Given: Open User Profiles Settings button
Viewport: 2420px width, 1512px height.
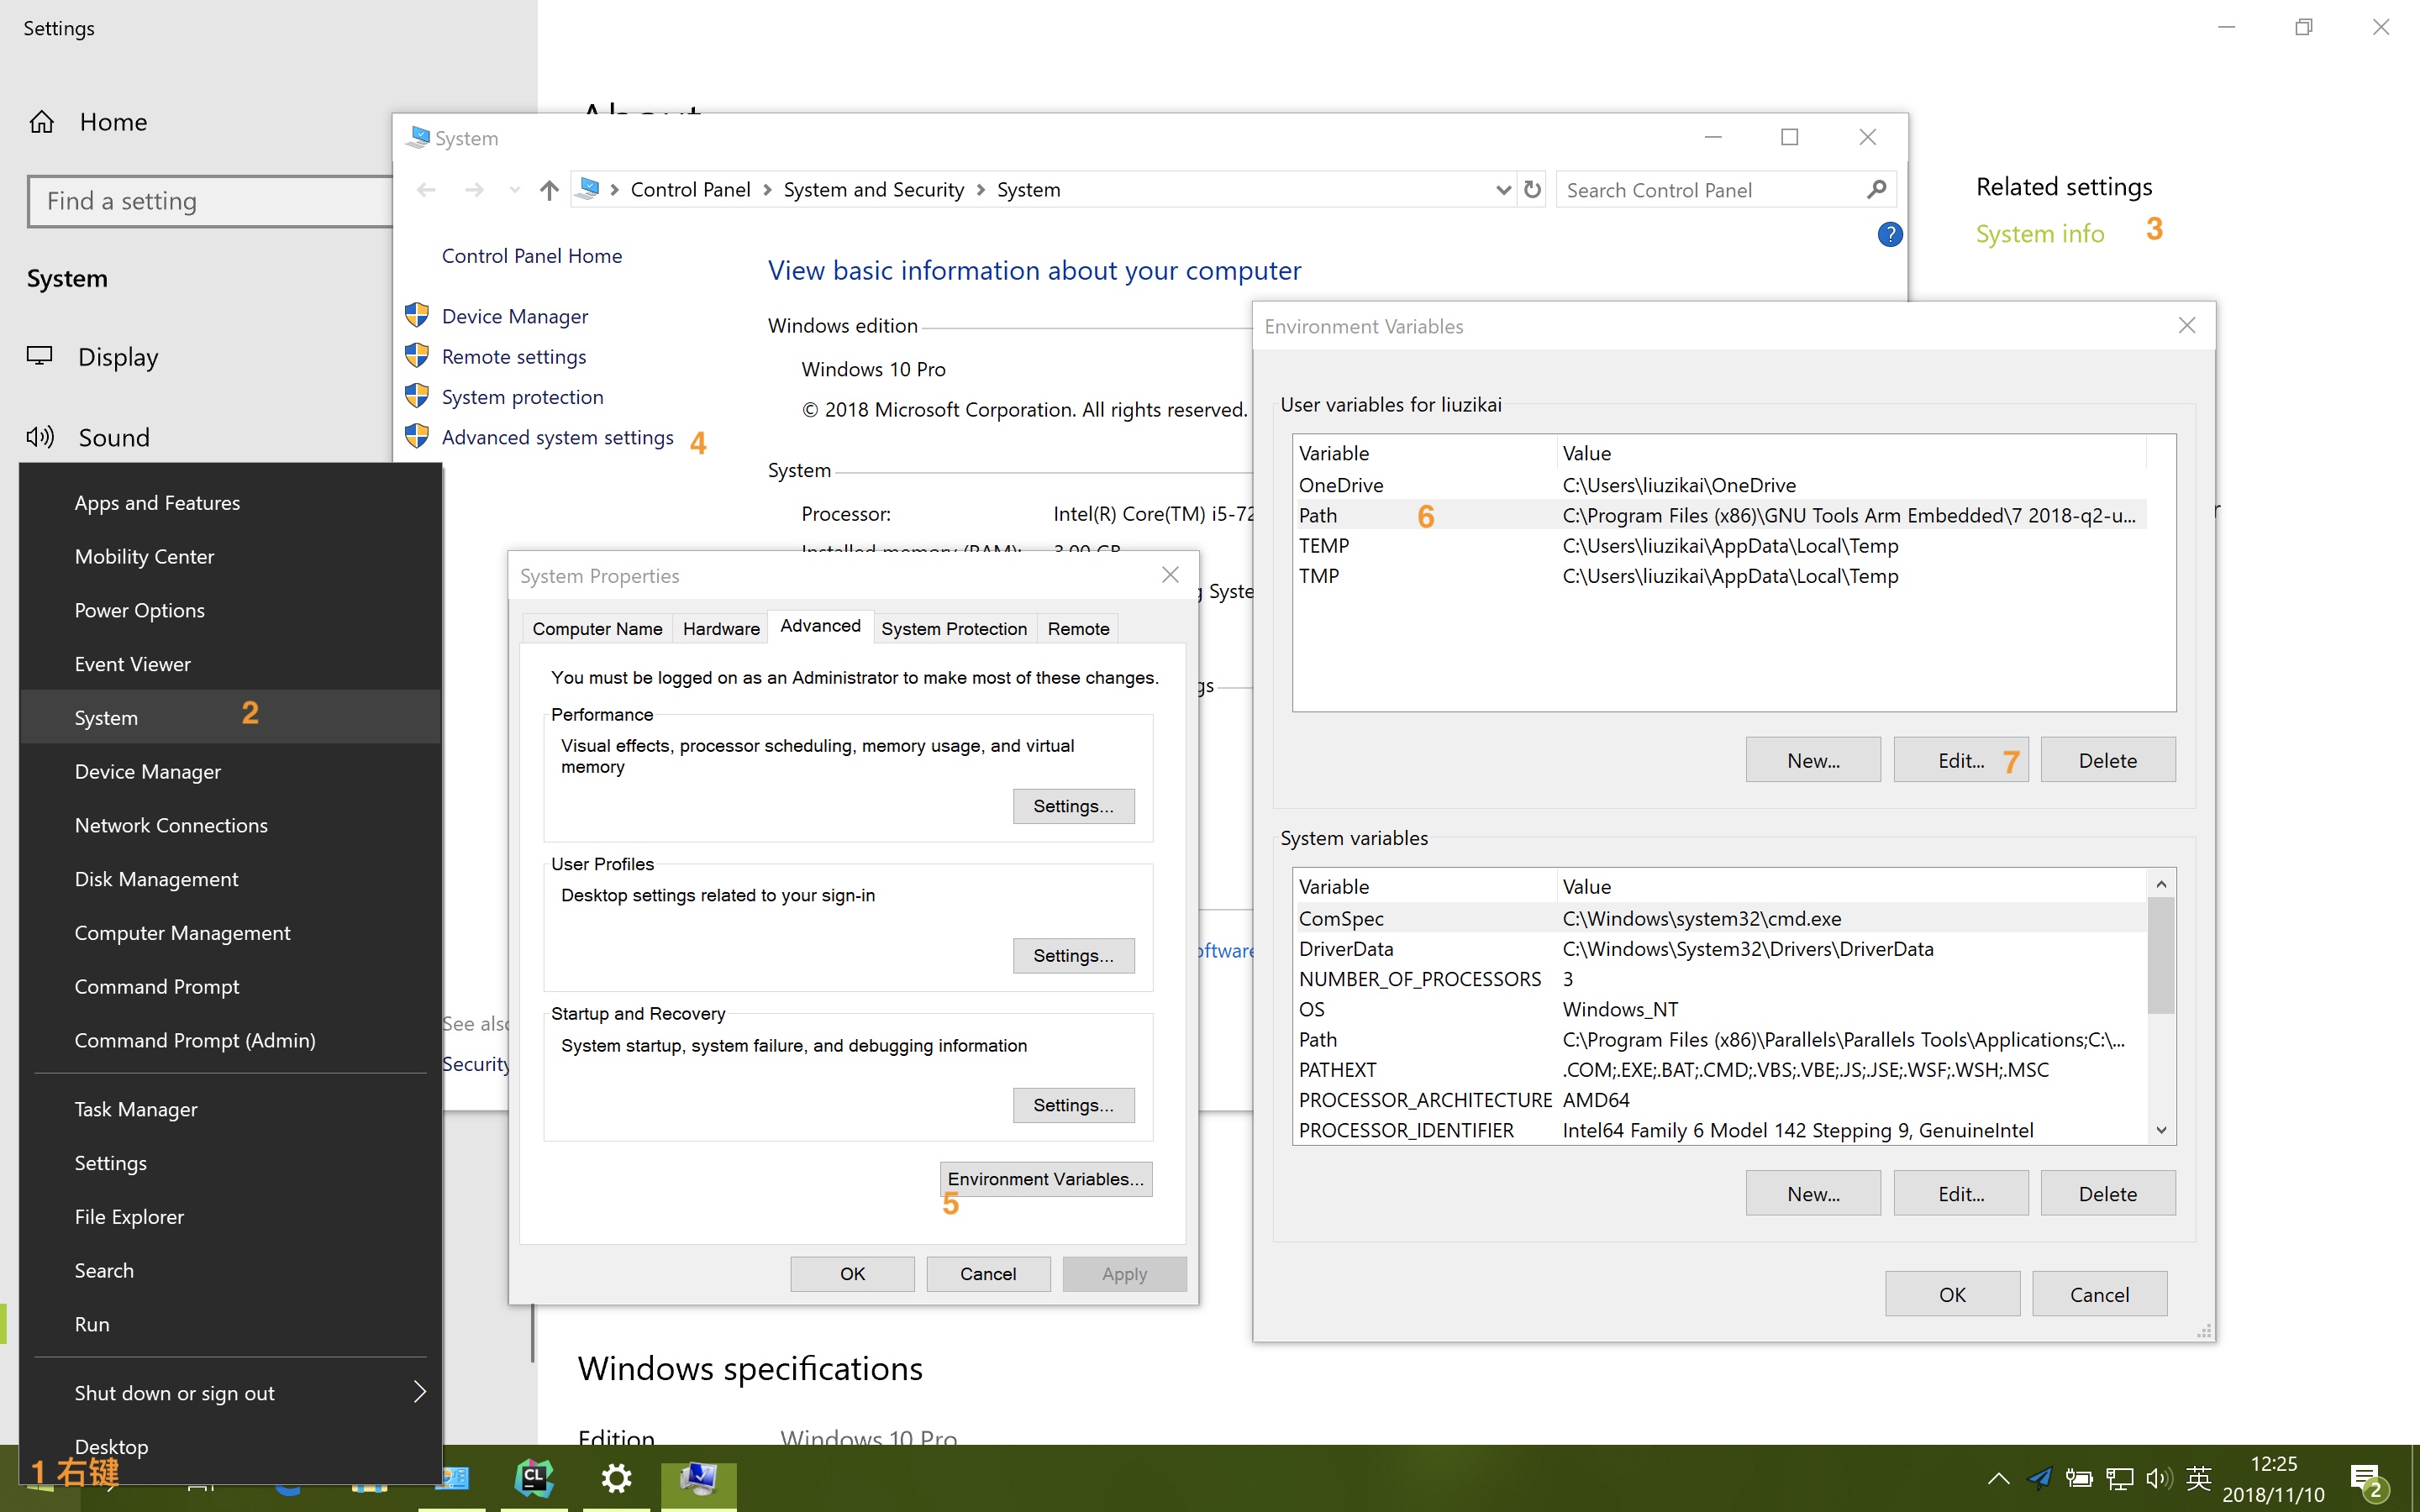Looking at the screenshot, I should click(x=1073, y=955).
